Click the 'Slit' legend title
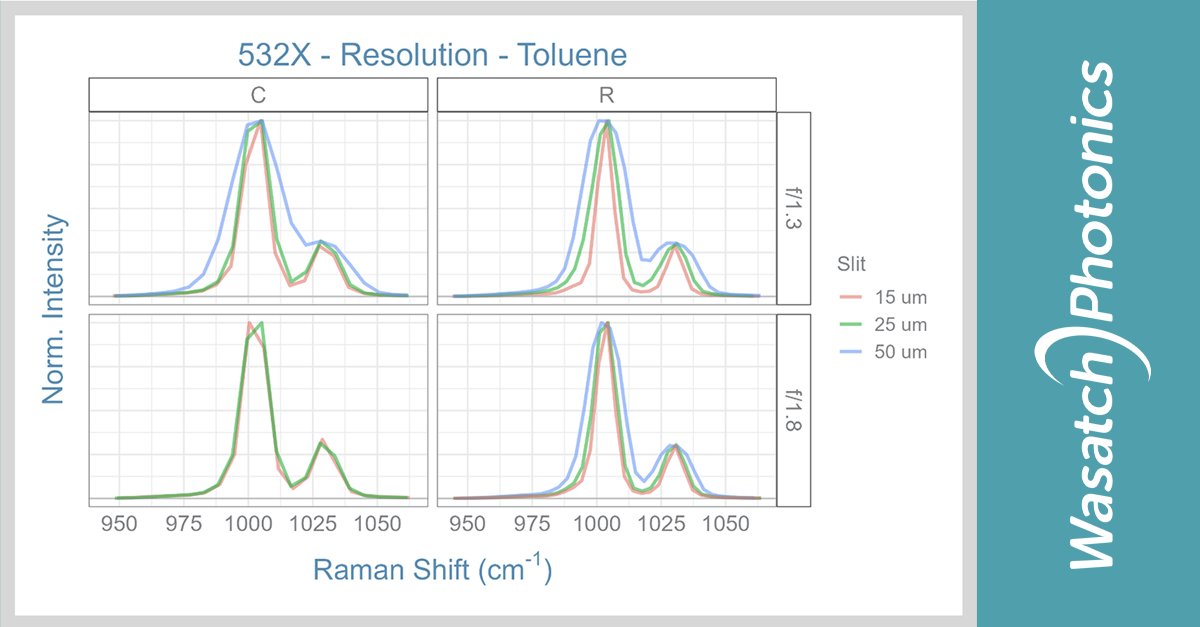 click(x=852, y=264)
